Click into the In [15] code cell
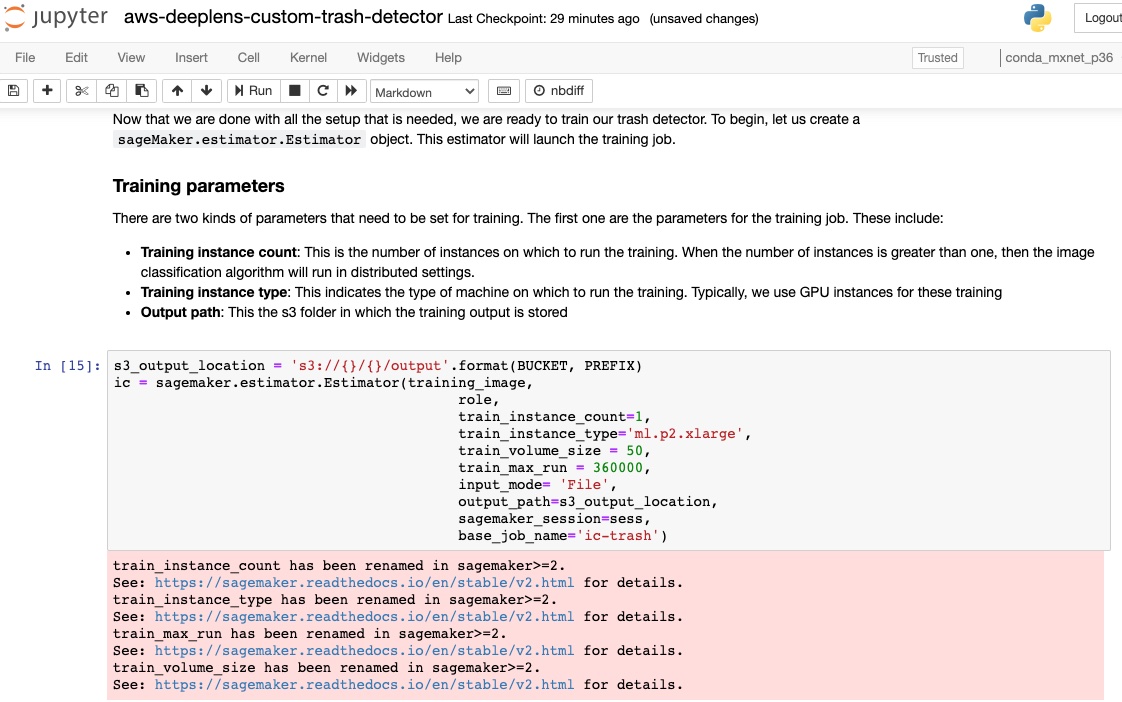 609,451
